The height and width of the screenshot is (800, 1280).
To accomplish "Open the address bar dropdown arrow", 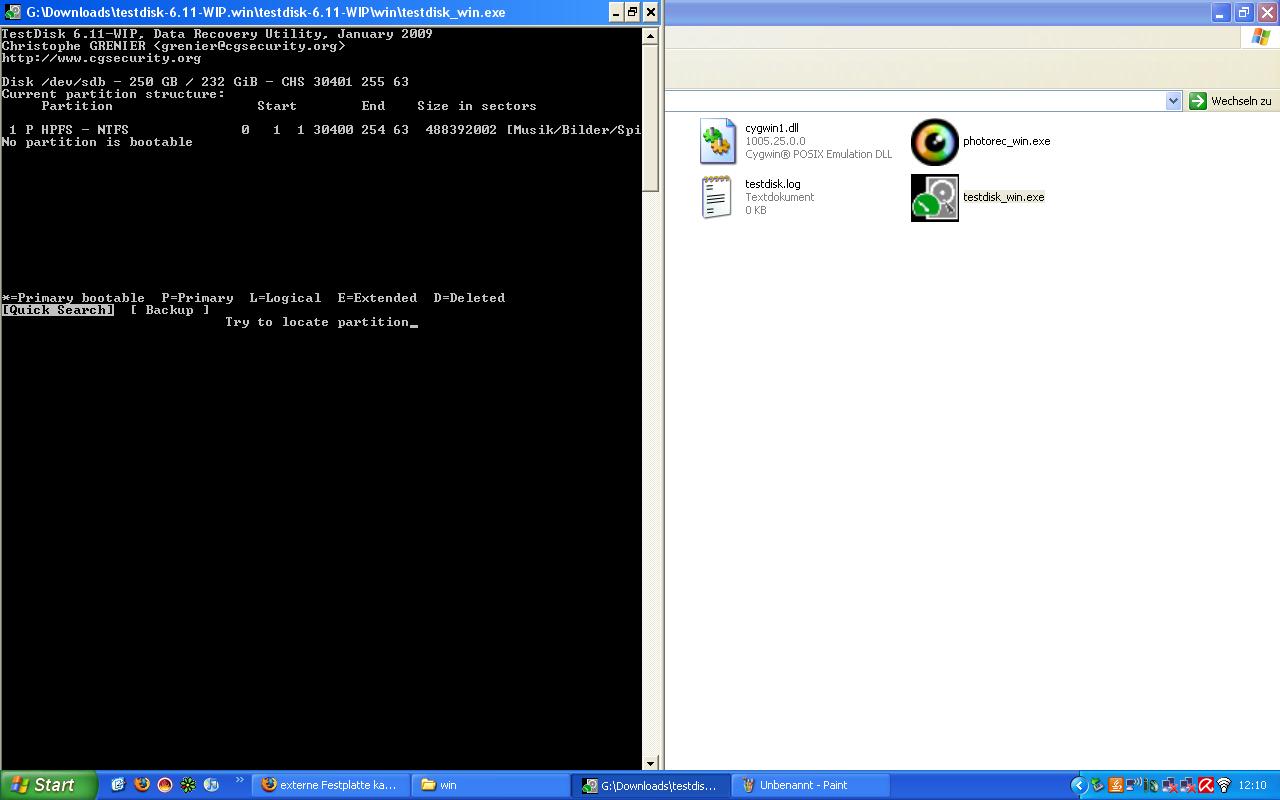I will tap(1174, 101).
